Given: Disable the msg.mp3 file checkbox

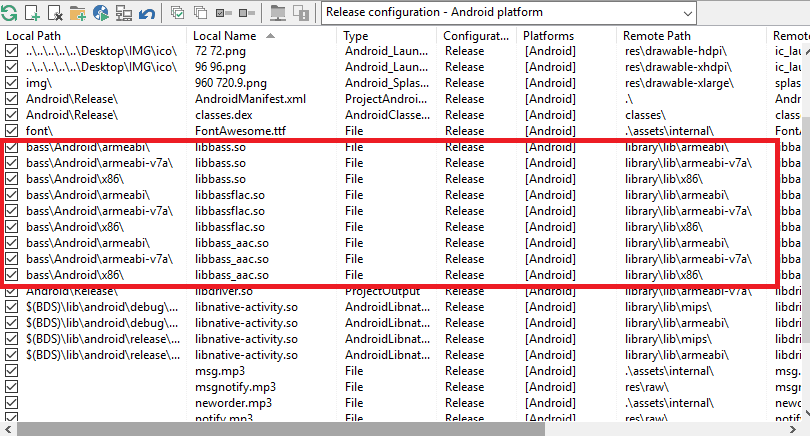Looking at the screenshot, I should point(11,371).
